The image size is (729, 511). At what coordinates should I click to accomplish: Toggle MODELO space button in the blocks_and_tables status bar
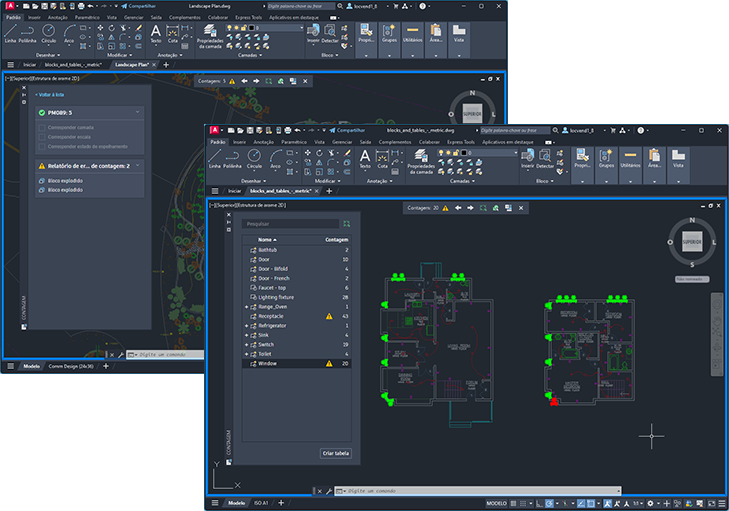click(x=496, y=503)
